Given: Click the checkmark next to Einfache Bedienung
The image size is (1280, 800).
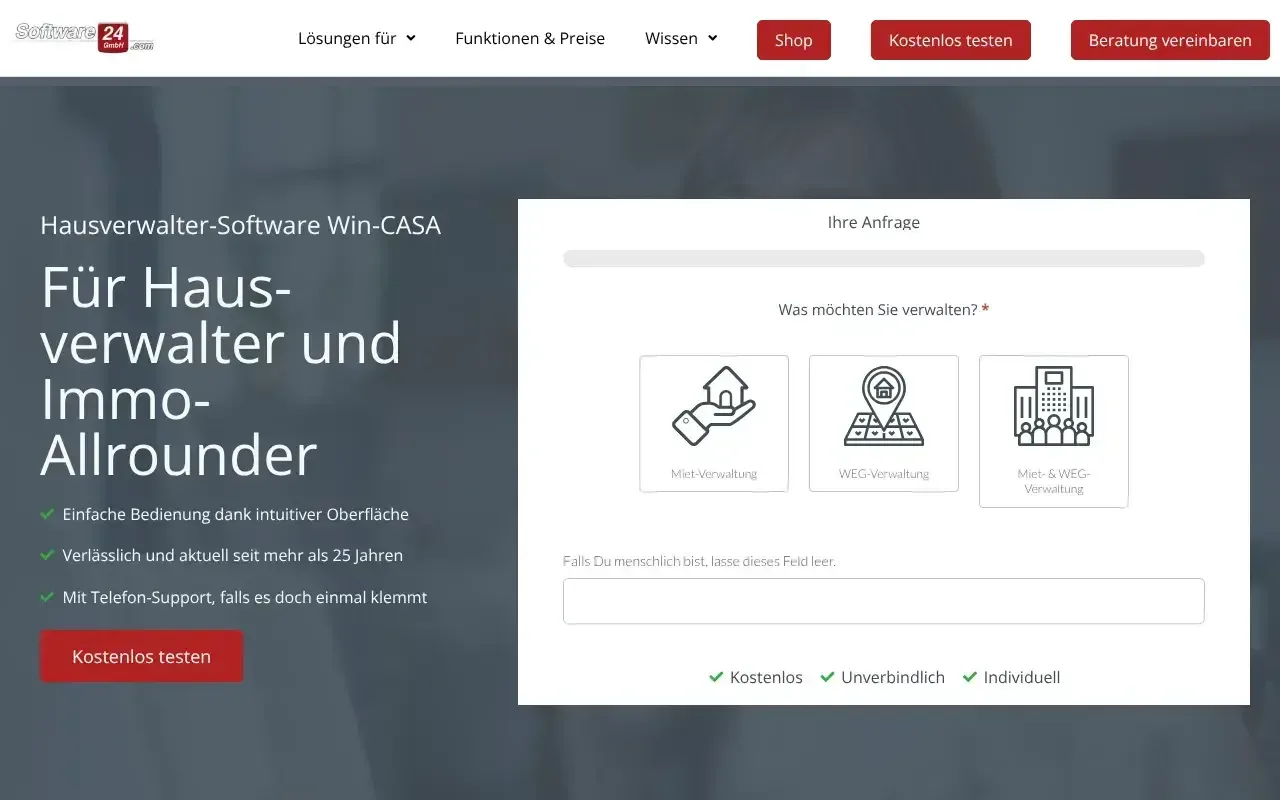Looking at the screenshot, I should tap(47, 514).
